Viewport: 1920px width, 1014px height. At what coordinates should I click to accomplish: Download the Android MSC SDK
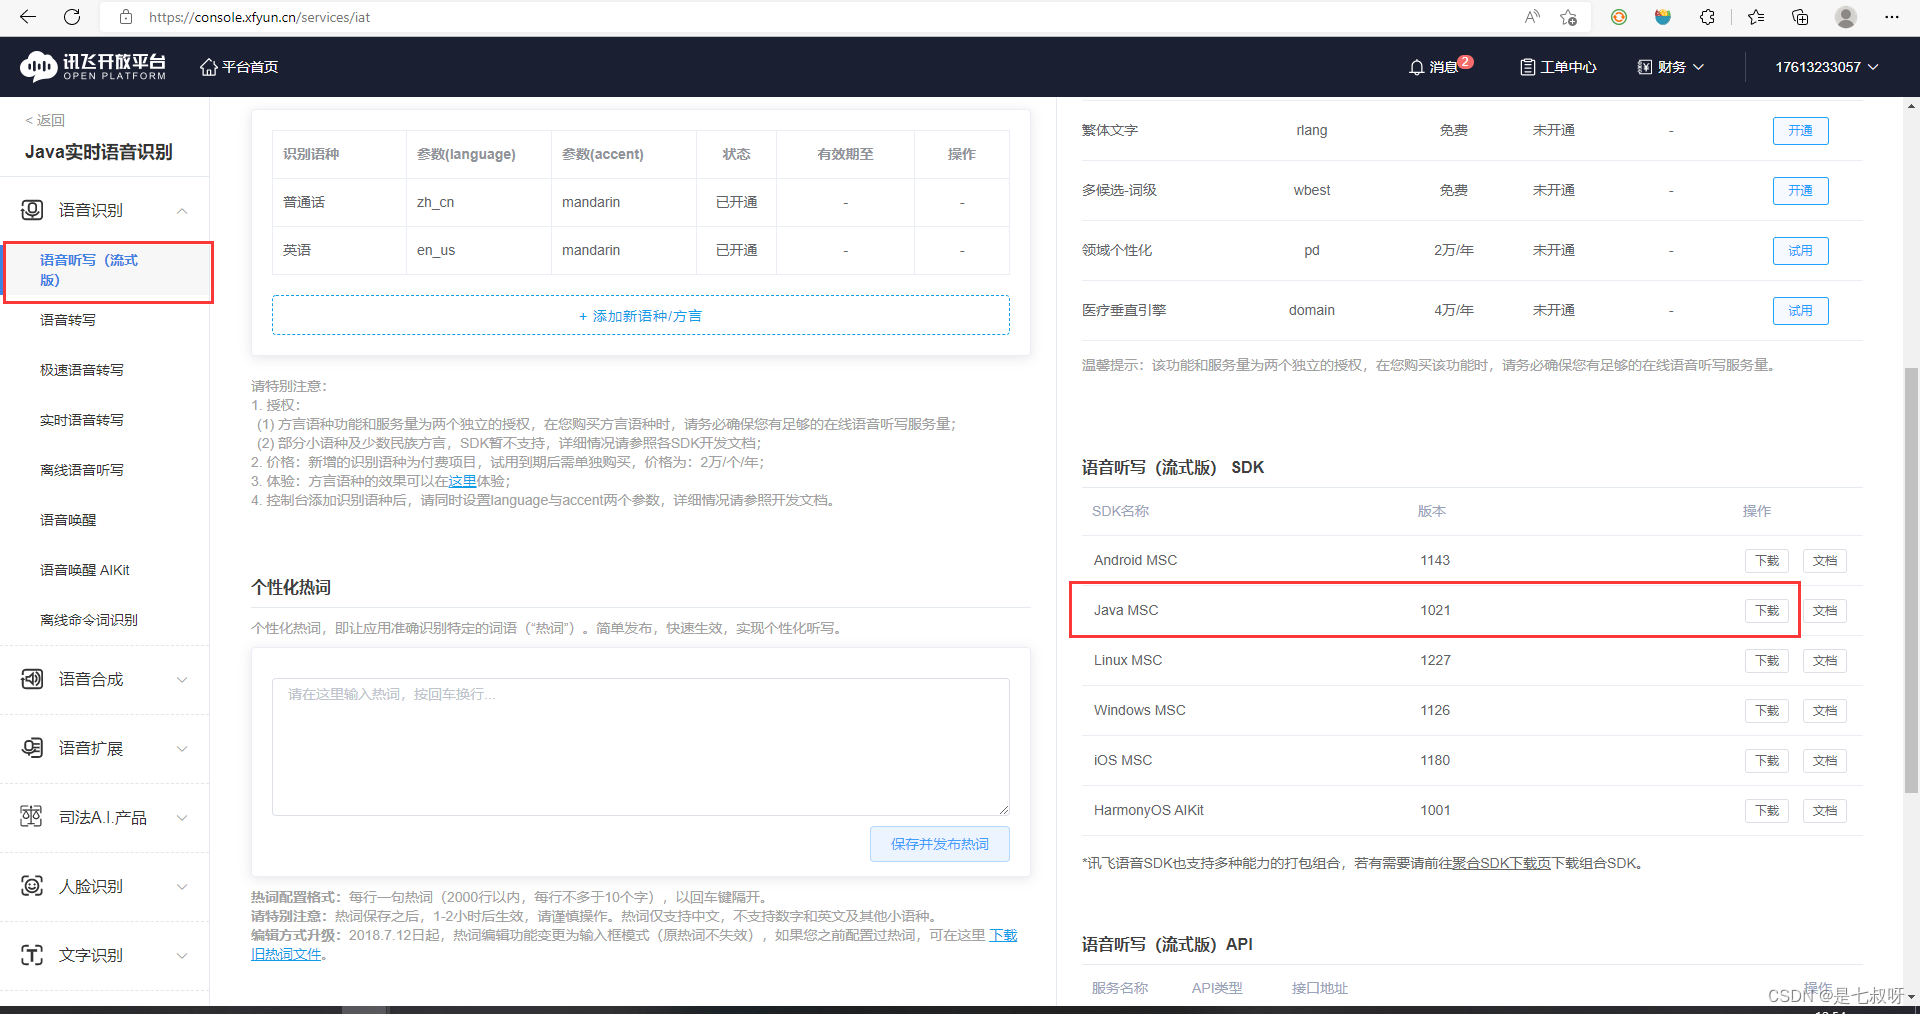[x=1767, y=561]
